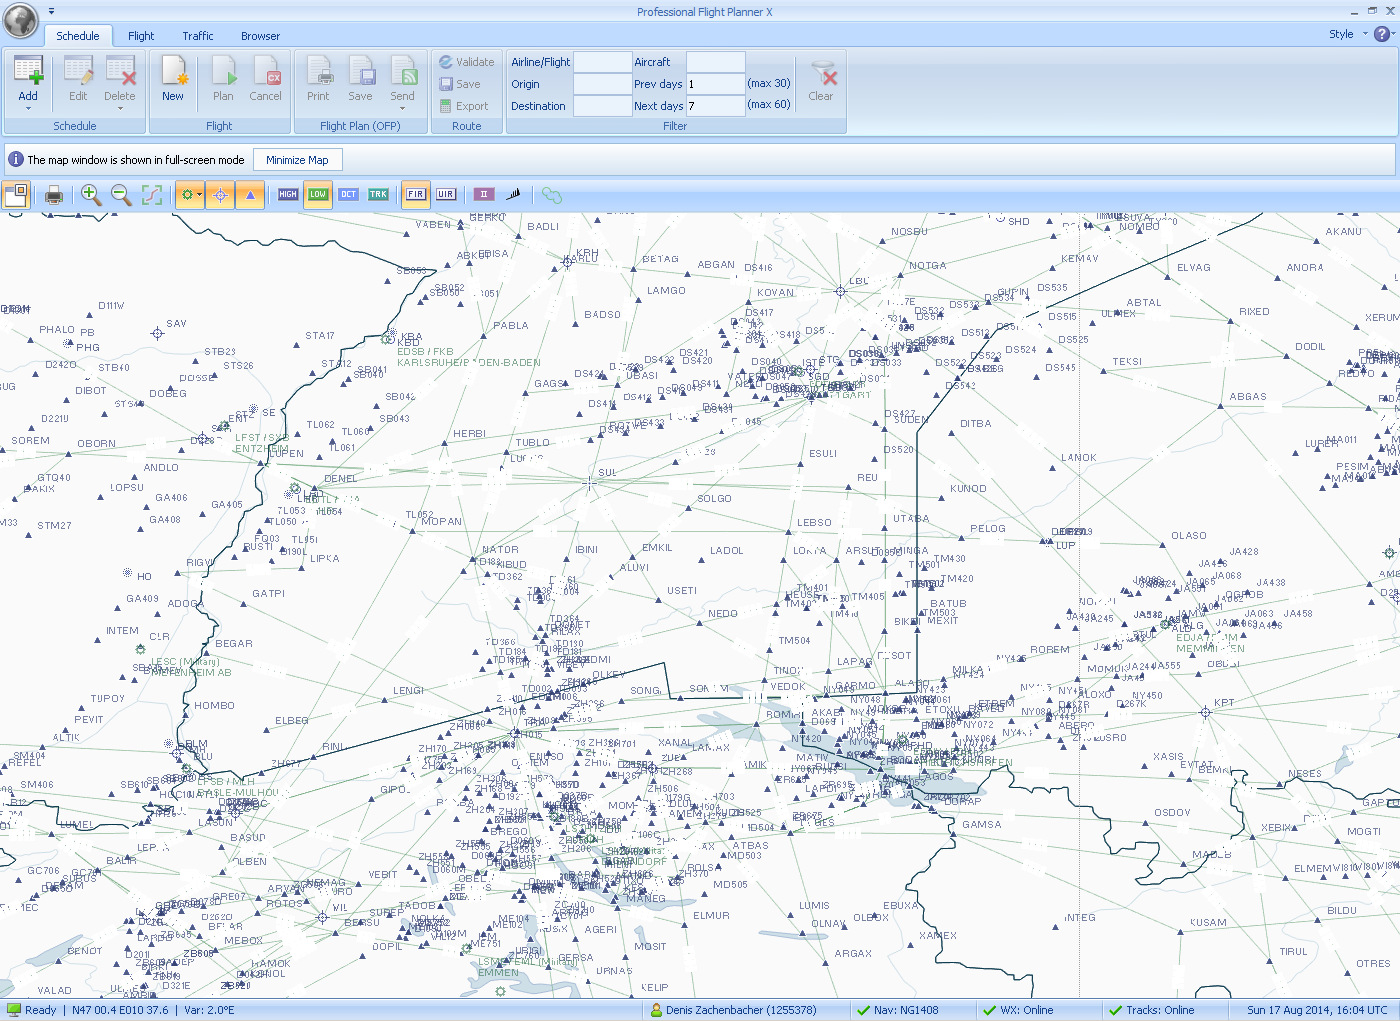Open quick access toolbar customize arrow

[x=52, y=12]
